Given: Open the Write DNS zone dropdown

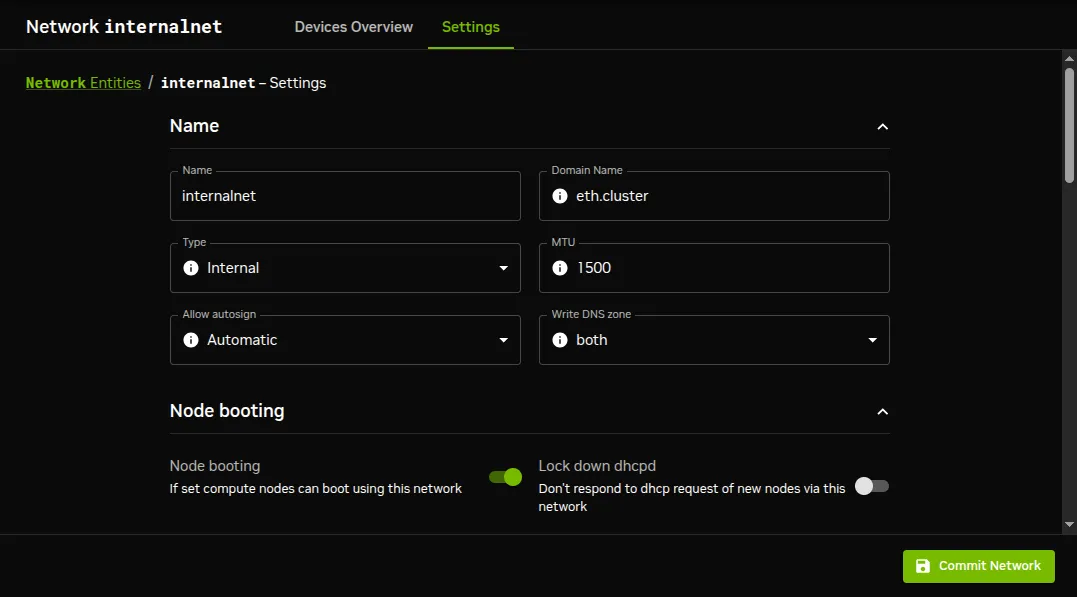Looking at the screenshot, I should 714,340.
